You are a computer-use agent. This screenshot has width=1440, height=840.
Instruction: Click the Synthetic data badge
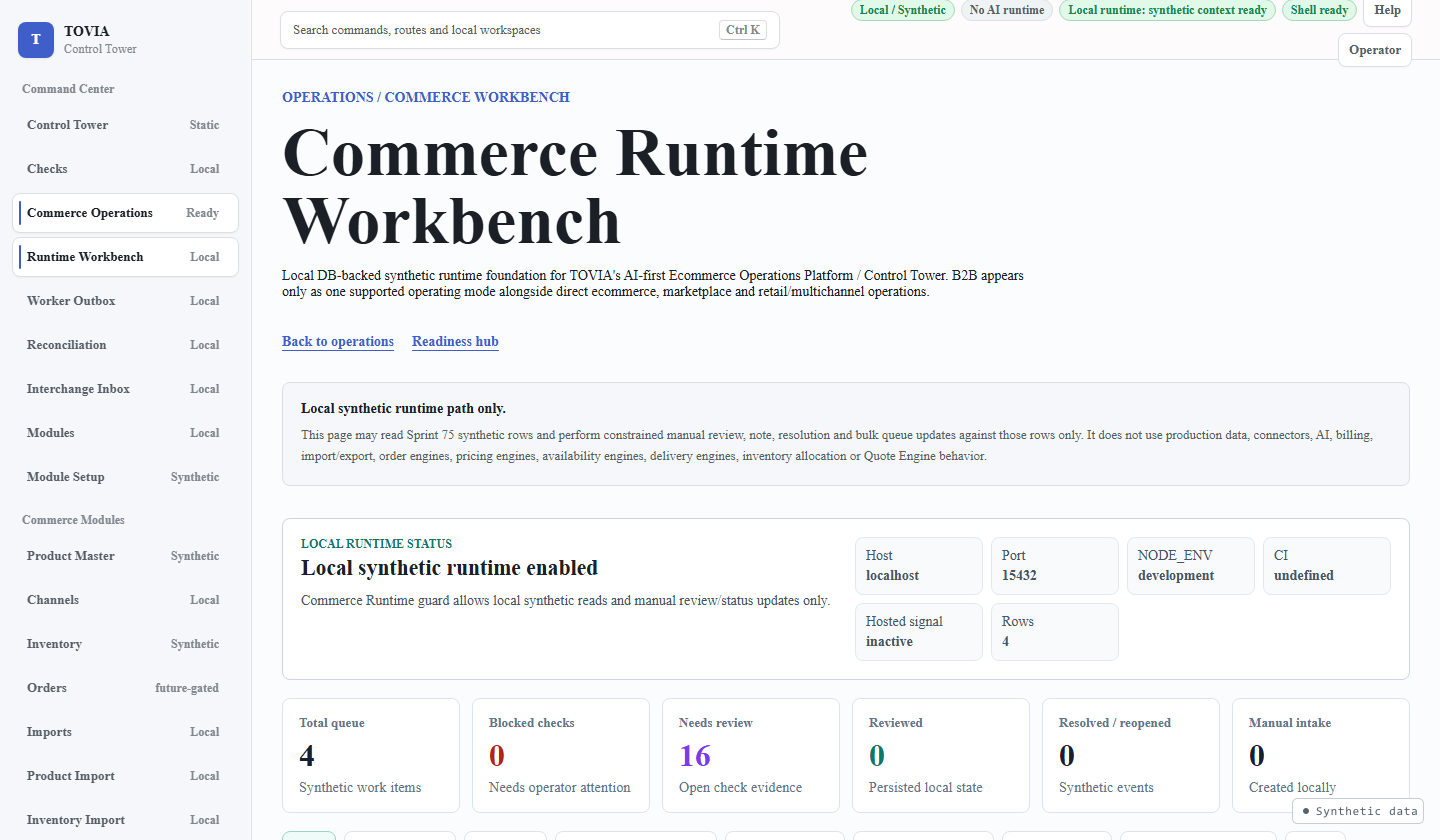coord(1359,811)
